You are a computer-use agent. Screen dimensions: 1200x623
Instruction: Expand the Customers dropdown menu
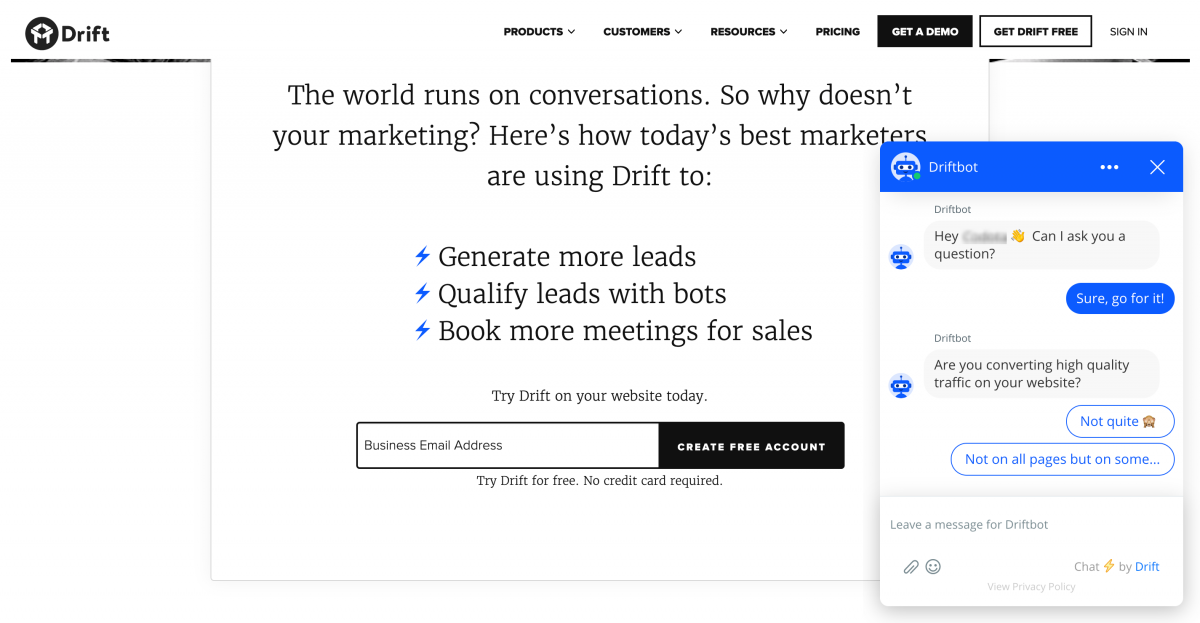[x=642, y=32]
